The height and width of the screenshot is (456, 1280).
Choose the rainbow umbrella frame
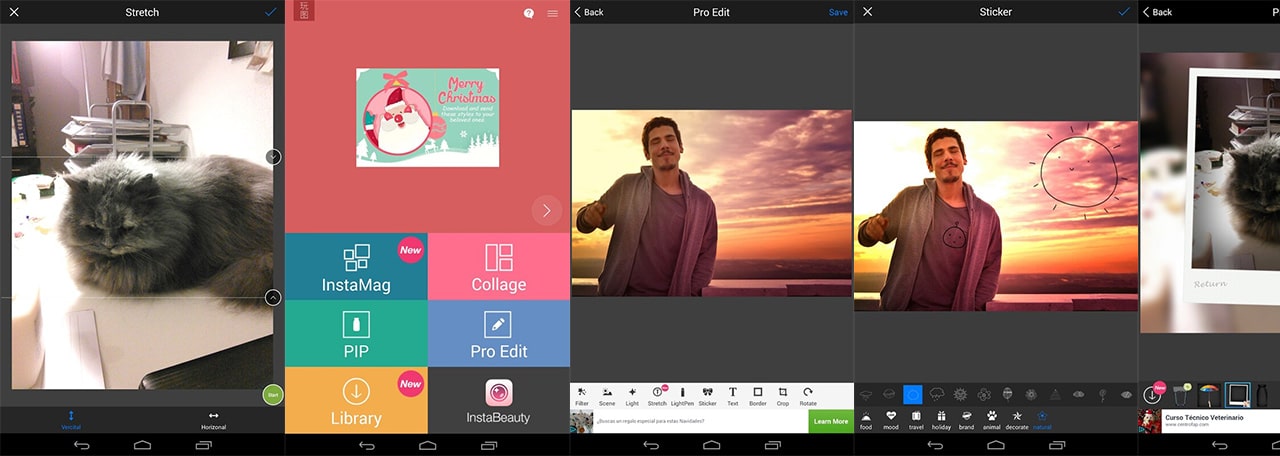point(1209,395)
